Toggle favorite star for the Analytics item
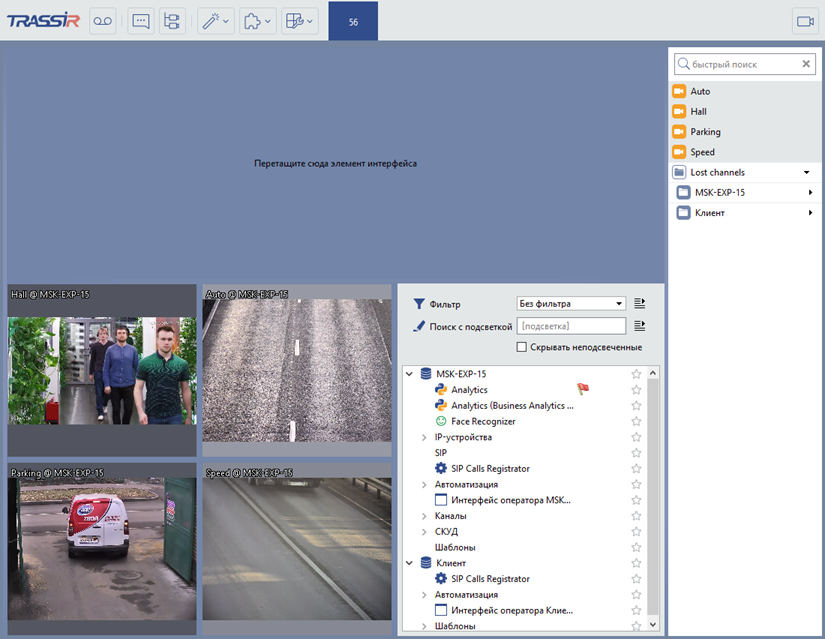The height and width of the screenshot is (639, 825). click(636, 390)
